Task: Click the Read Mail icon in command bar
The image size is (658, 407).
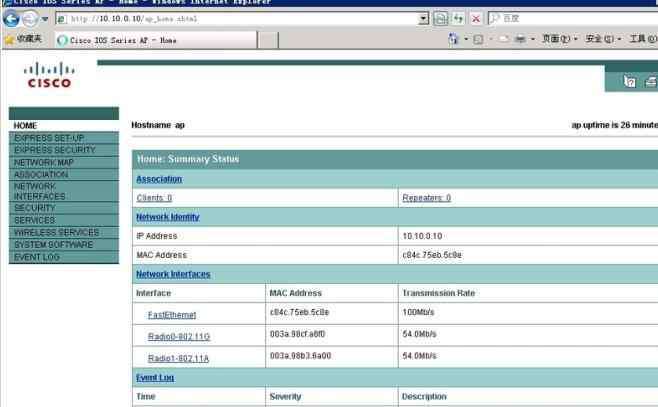Action: [504, 39]
